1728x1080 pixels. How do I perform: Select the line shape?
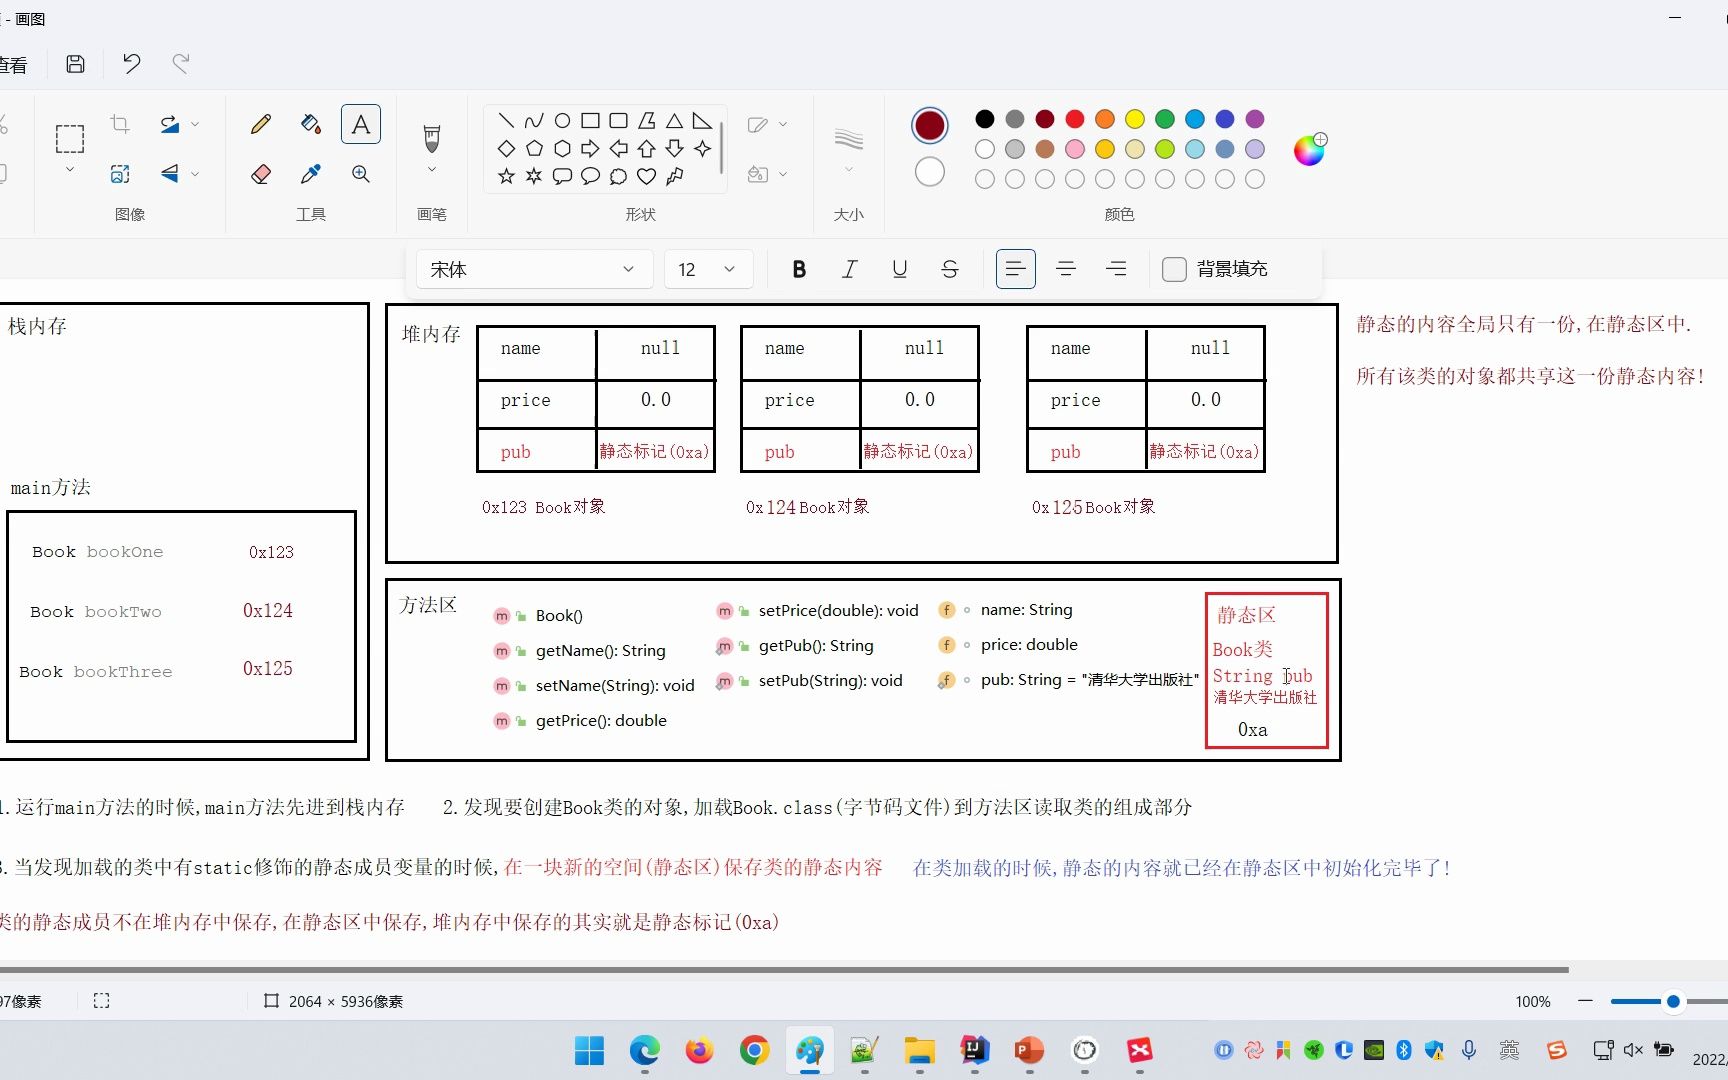pos(506,121)
